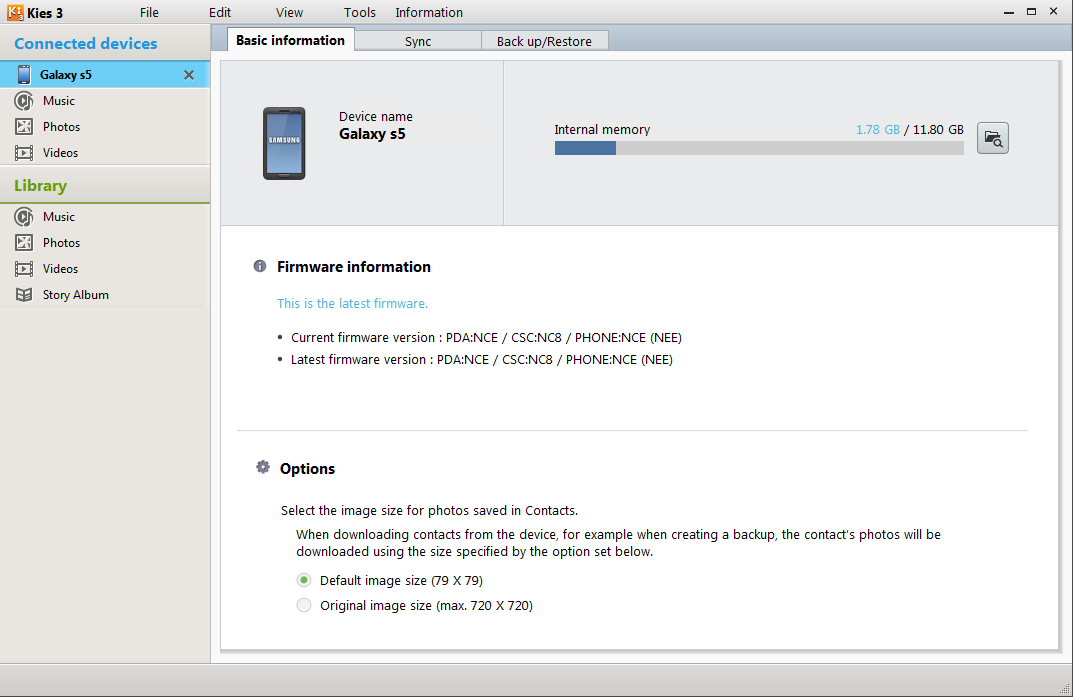1073x697 pixels.
Task: Click the internal memory usage bar
Action: click(x=758, y=147)
